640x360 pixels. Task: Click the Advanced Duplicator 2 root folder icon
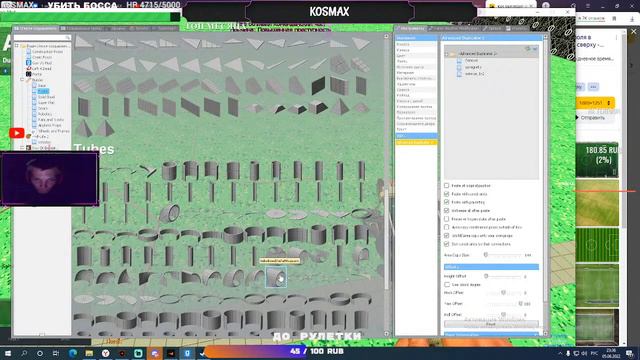tap(453, 54)
